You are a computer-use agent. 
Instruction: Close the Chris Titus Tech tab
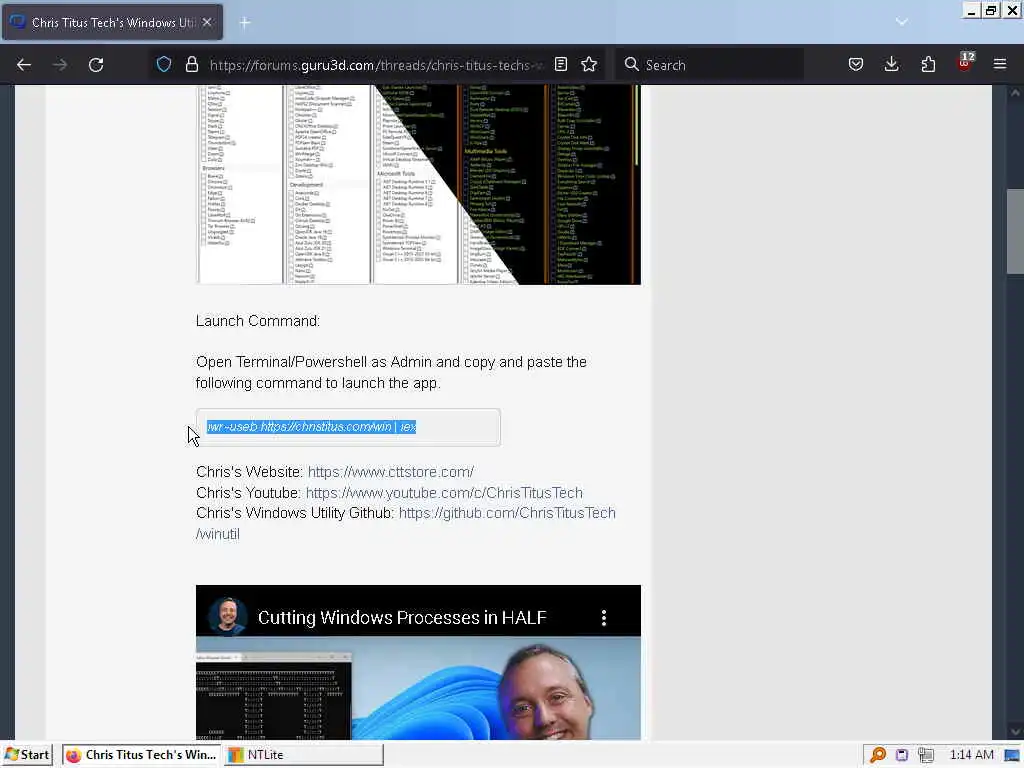click(207, 22)
